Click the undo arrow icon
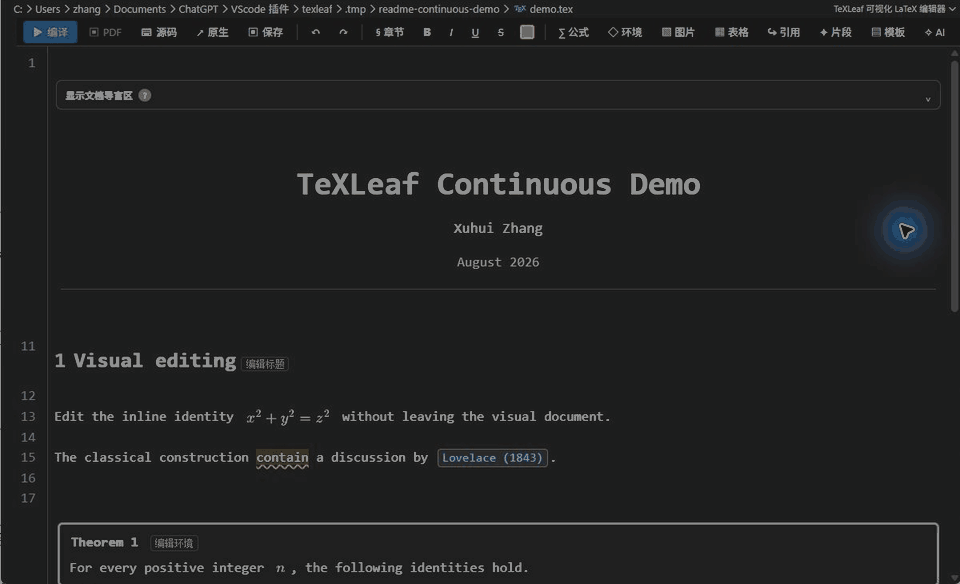This screenshot has height=584, width=960. [315, 32]
